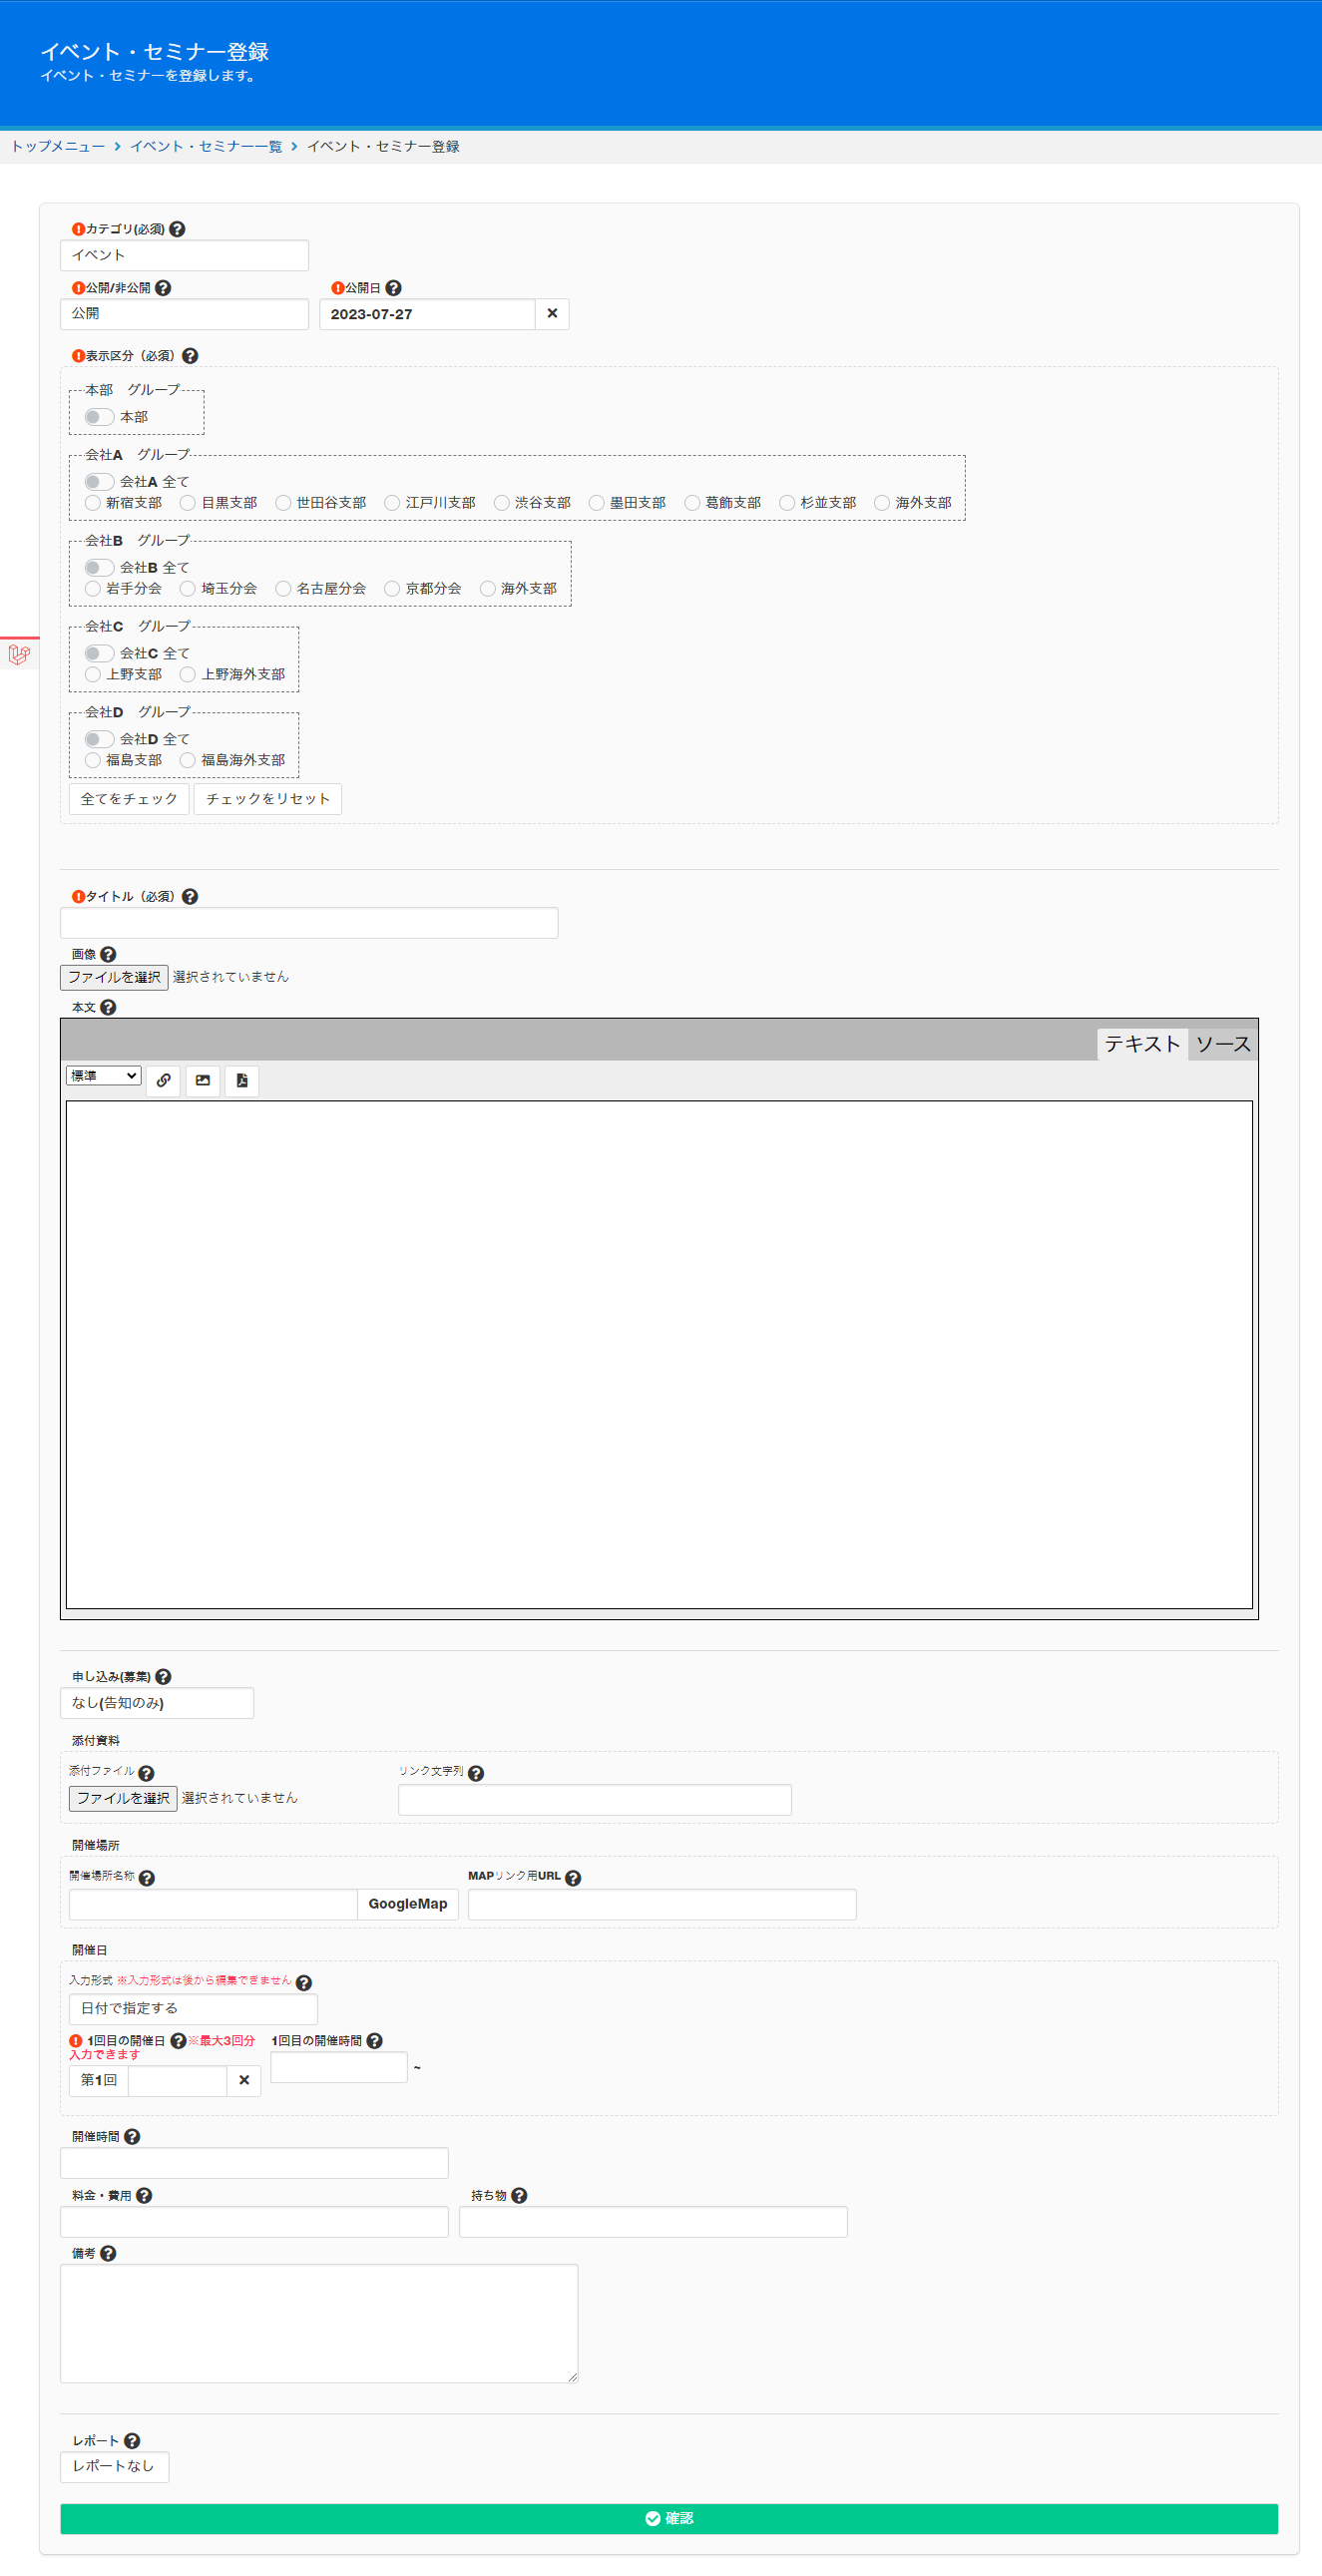The width and height of the screenshot is (1322, 2576).
Task: Click the green 確認 button
Action: tap(669, 2519)
